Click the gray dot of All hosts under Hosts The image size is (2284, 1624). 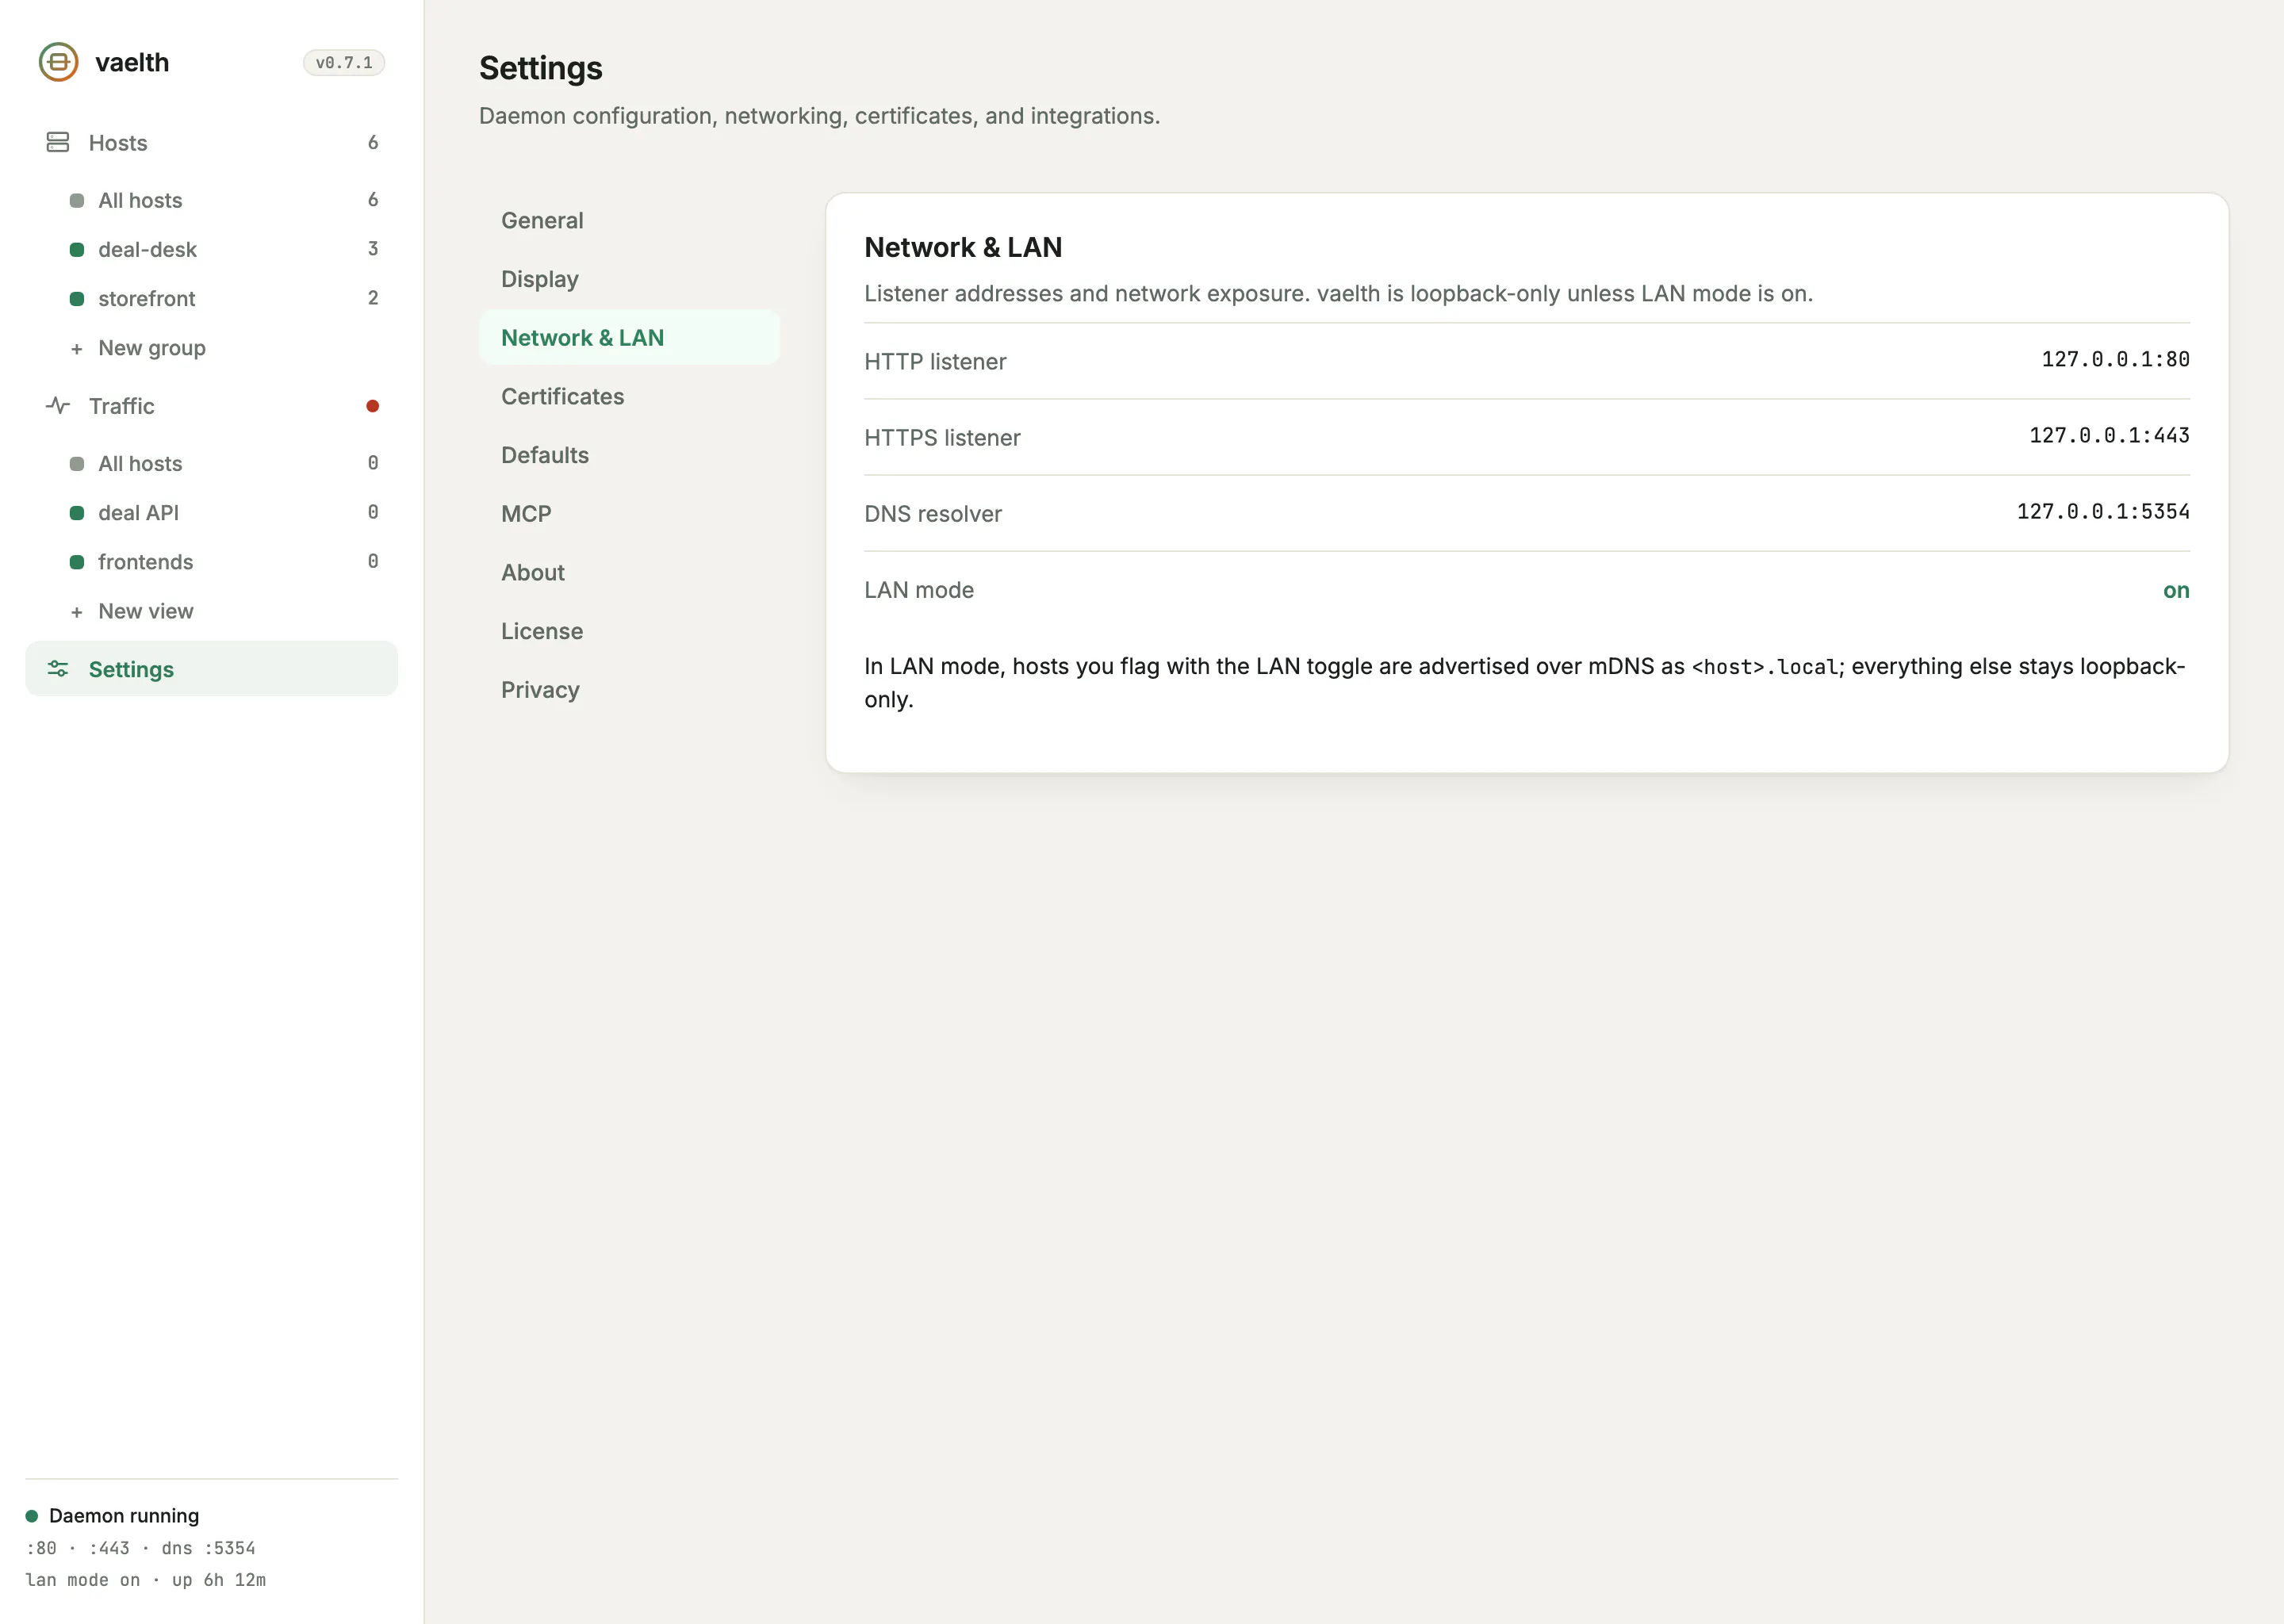pos(77,200)
